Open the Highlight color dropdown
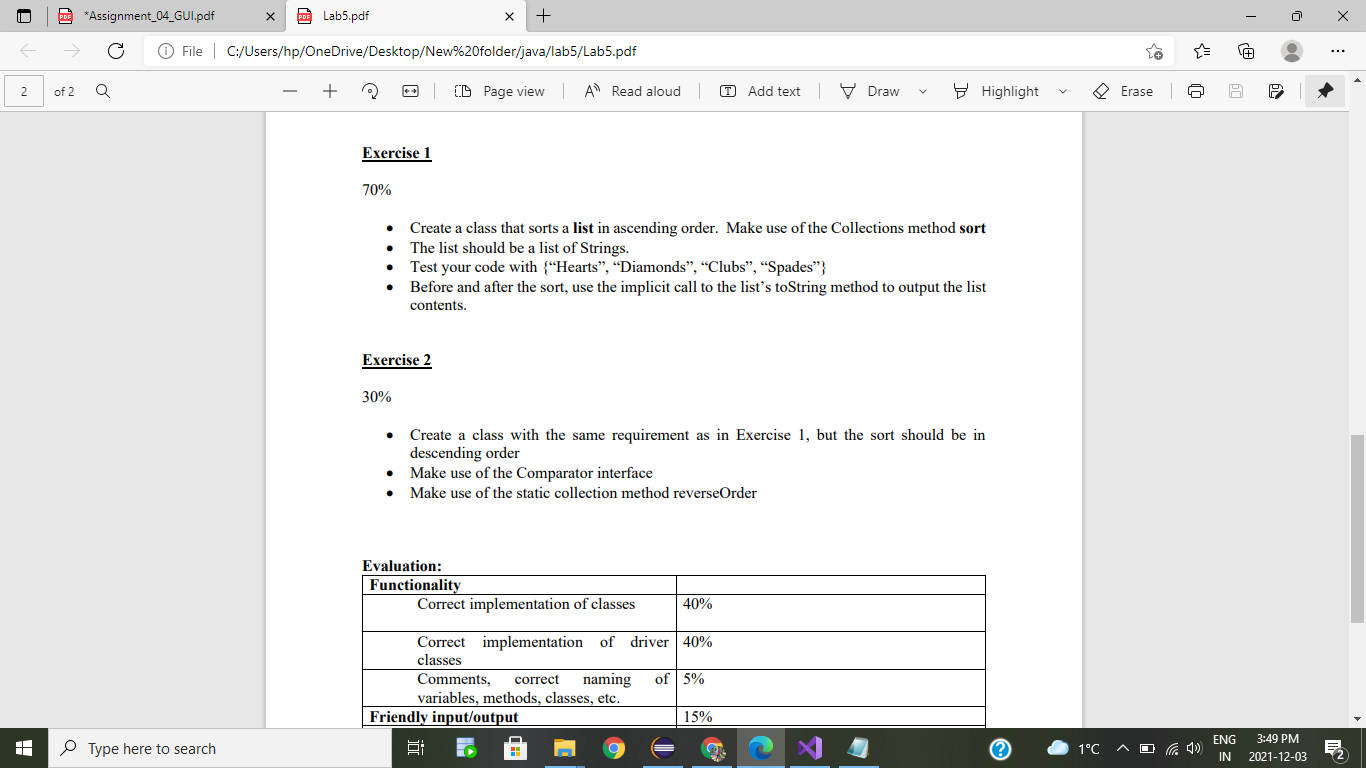Viewport: 1366px width, 768px height. pos(1063,91)
